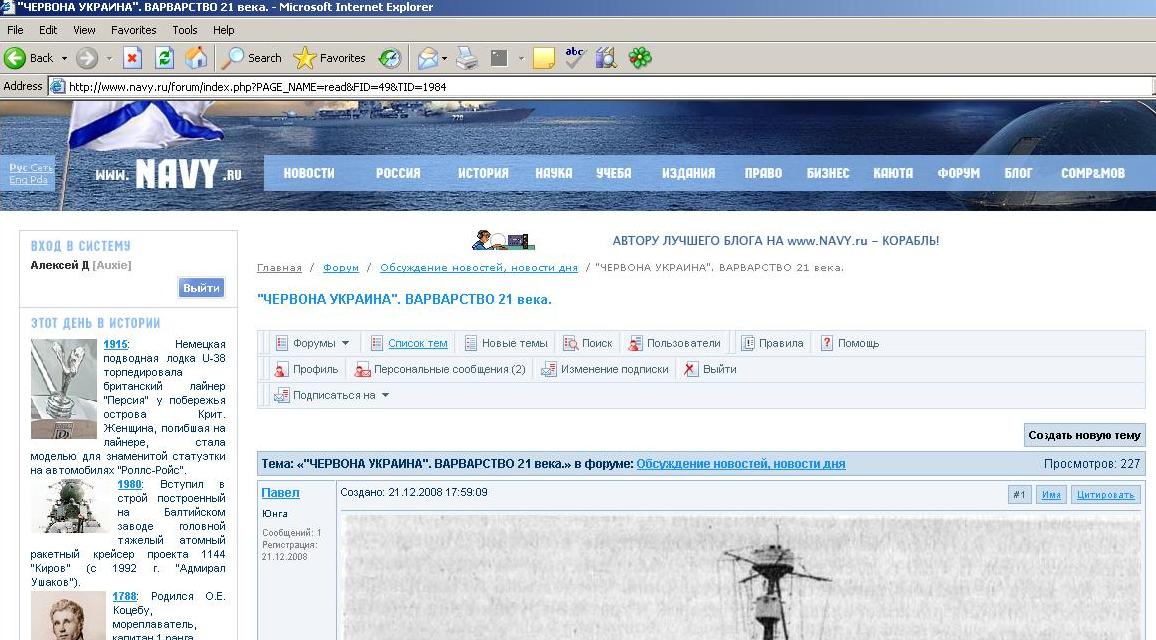Click the Mail envelope icon

click(x=427, y=58)
